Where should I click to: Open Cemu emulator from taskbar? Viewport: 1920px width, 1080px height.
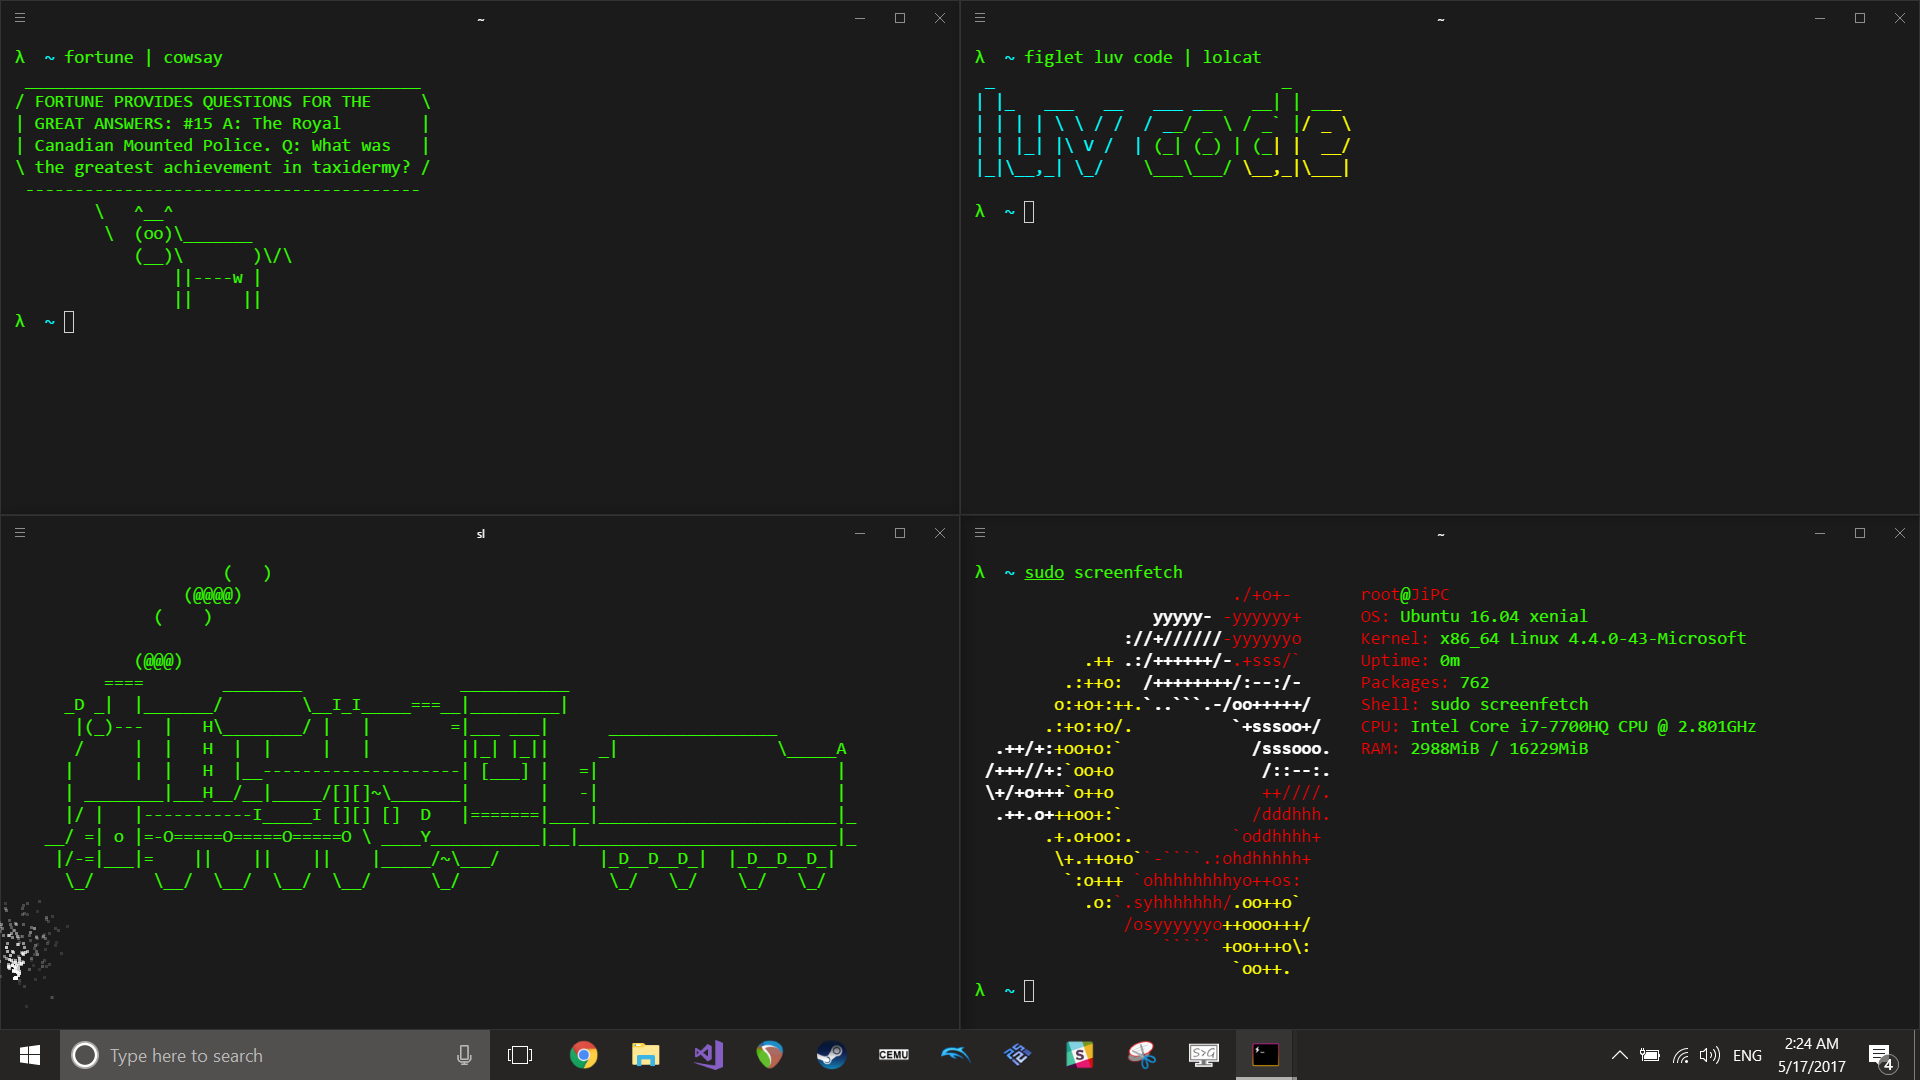coord(893,1055)
